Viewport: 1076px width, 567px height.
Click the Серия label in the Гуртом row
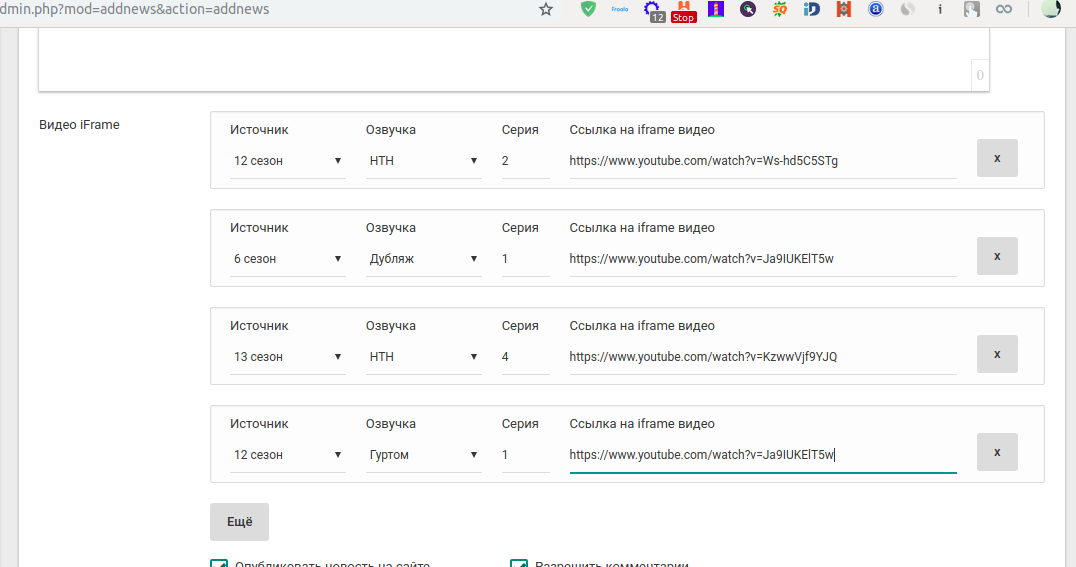coord(520,424)
